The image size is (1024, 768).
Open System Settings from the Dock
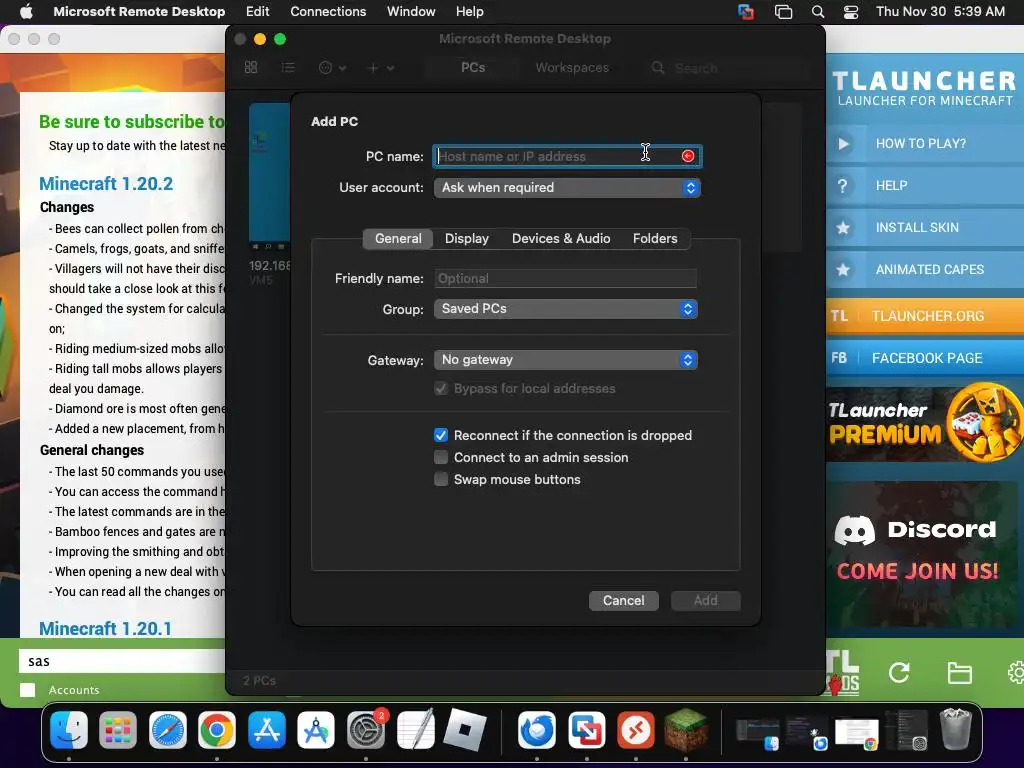pos(366,729)
